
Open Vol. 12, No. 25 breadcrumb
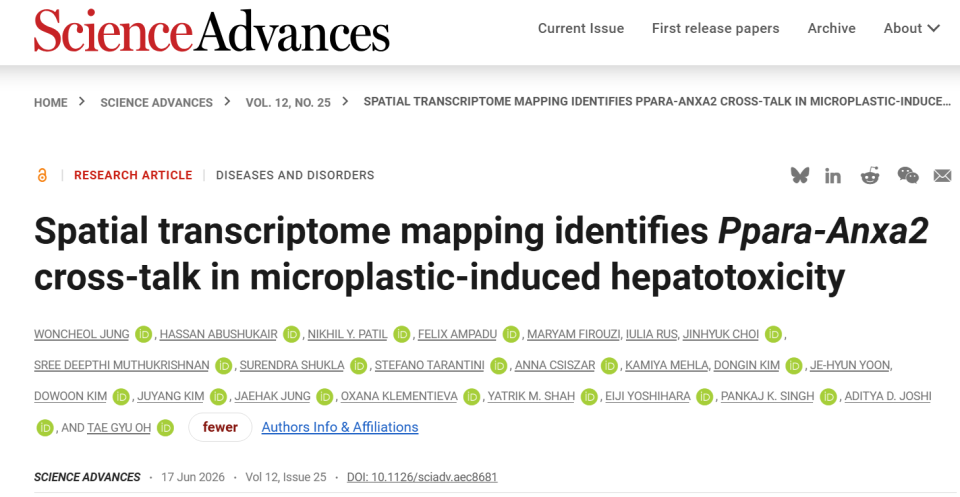pos(288,103)
